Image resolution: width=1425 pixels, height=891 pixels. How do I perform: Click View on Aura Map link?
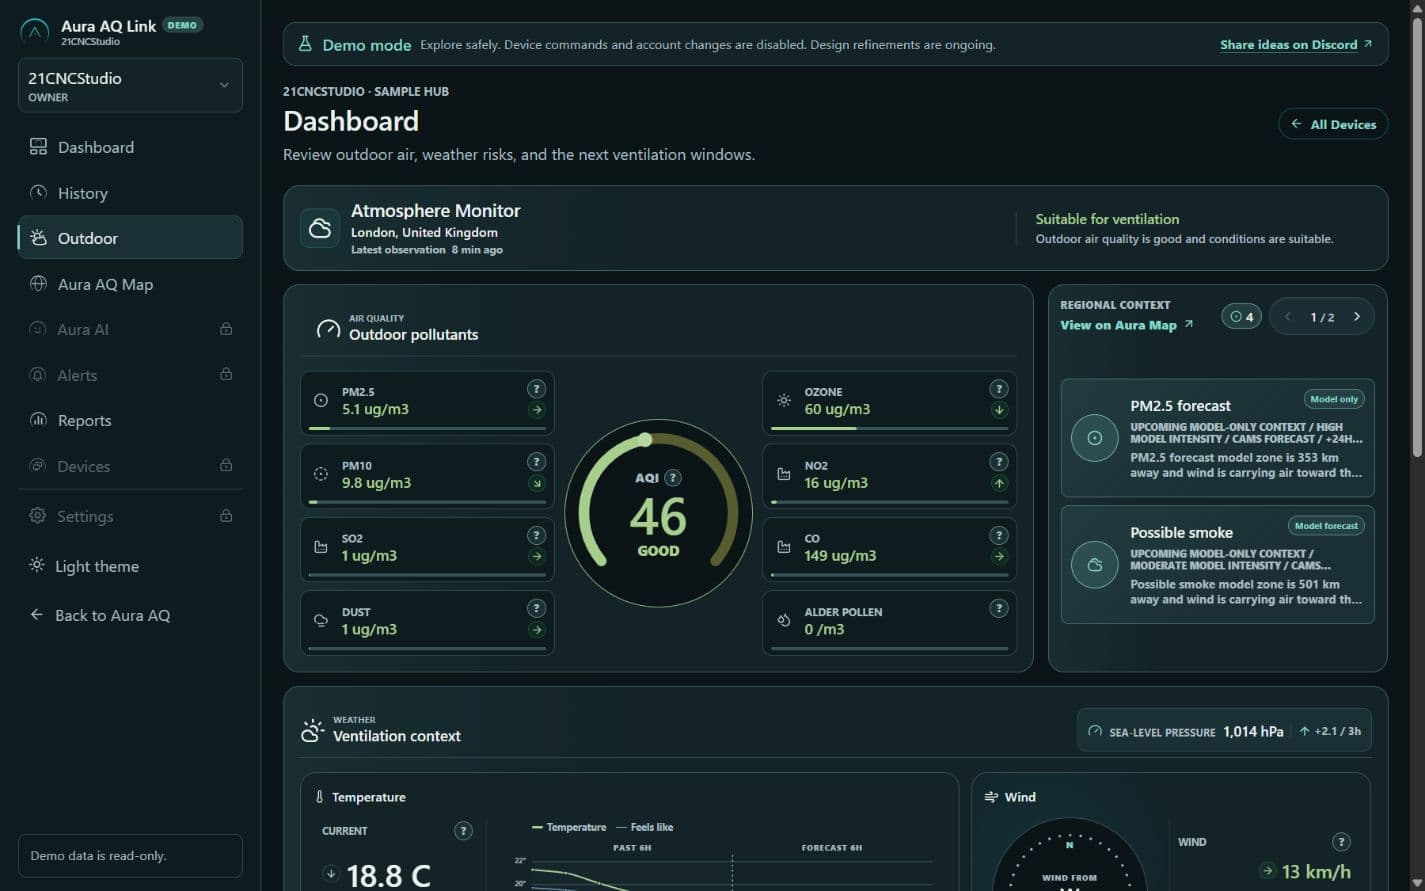point(1126,325)
